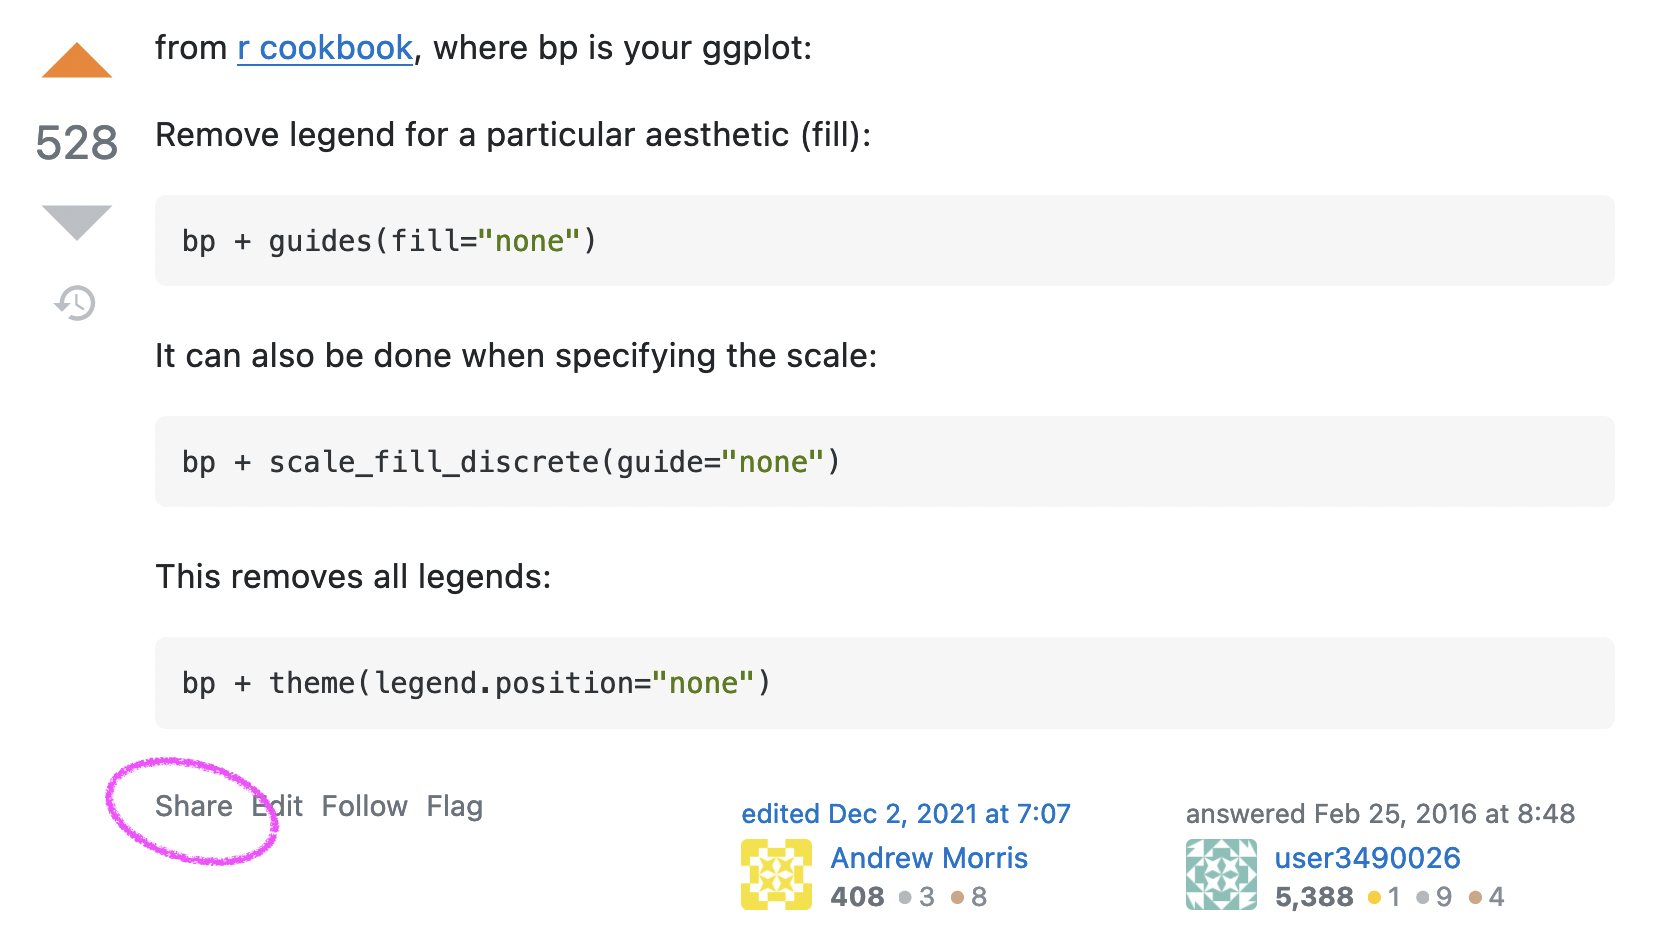The height and width of the screenshot is (952, 1674).
Task: Click the Edit link under answer
Action: pos(280,807)
